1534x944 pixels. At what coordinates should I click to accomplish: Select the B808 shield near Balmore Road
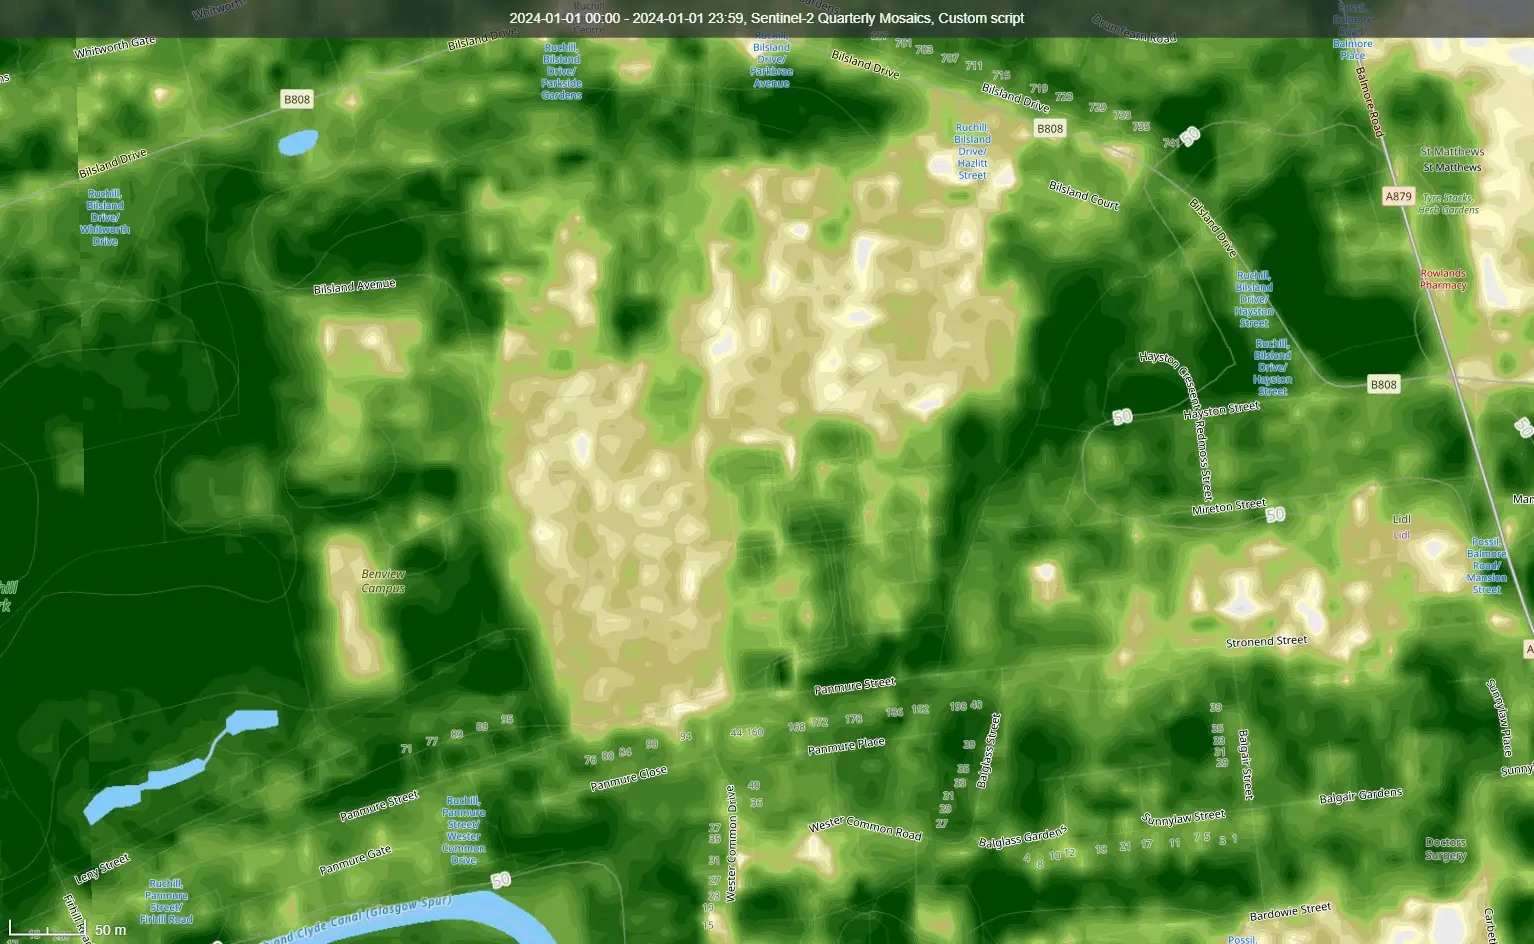(1384, 383)
